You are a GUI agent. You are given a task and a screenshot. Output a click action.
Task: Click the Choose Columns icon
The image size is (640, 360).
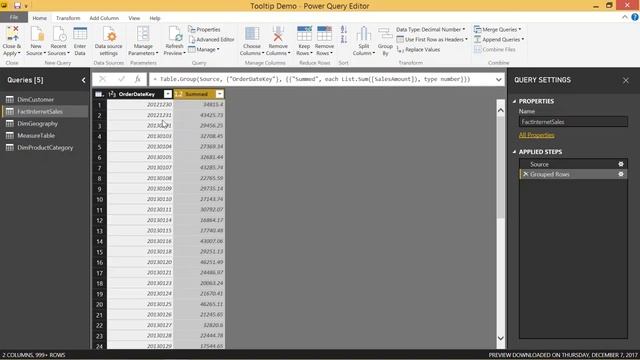tap(252, 34)
